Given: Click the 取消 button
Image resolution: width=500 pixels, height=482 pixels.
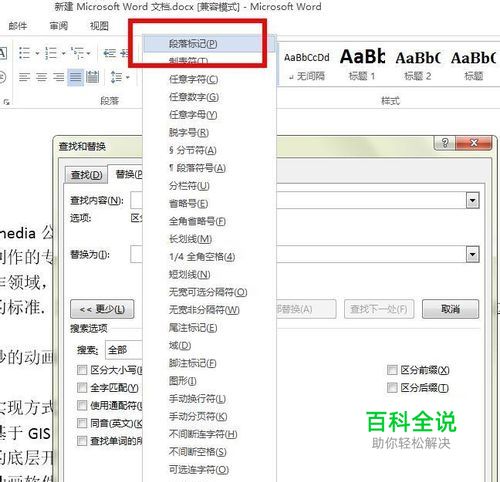Looking at the screenshot, I should click(450, 309).
